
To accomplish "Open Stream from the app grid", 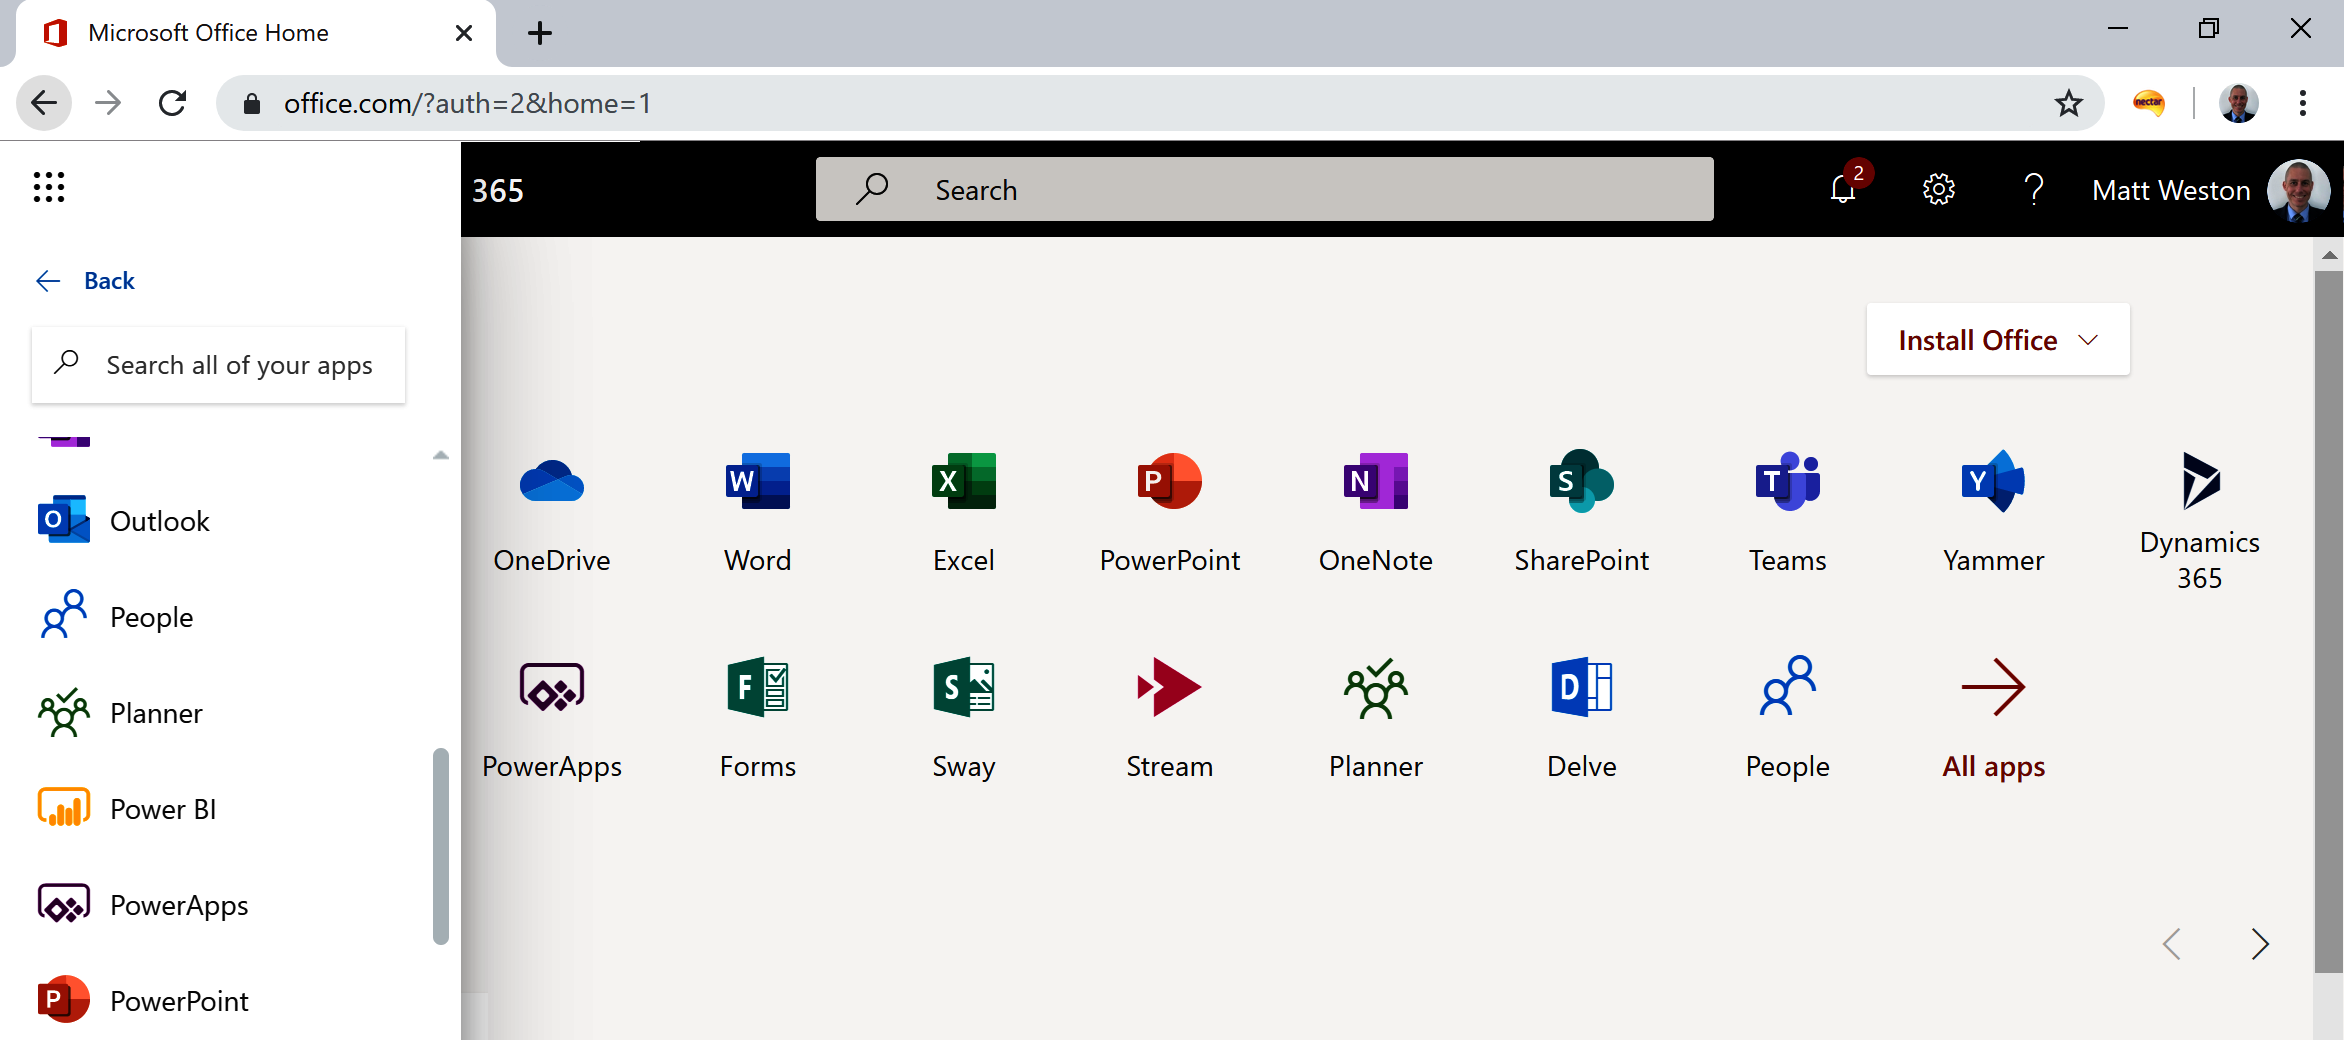I will coord(1170,720).
